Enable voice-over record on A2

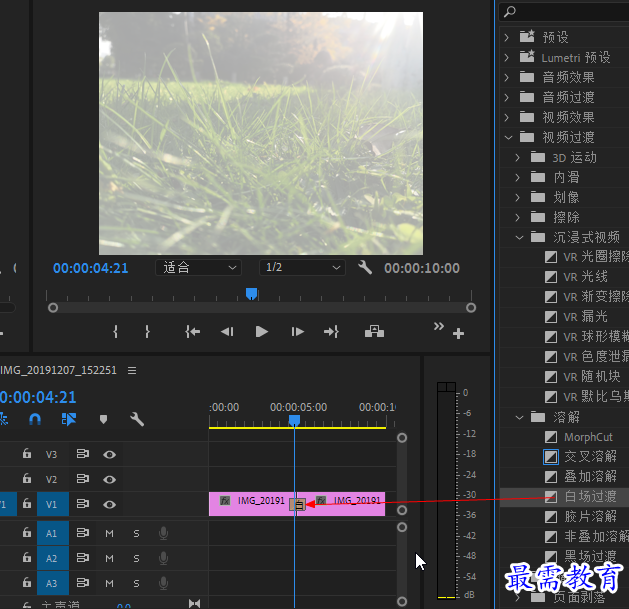pyautogui.click(x=163, y=558)
